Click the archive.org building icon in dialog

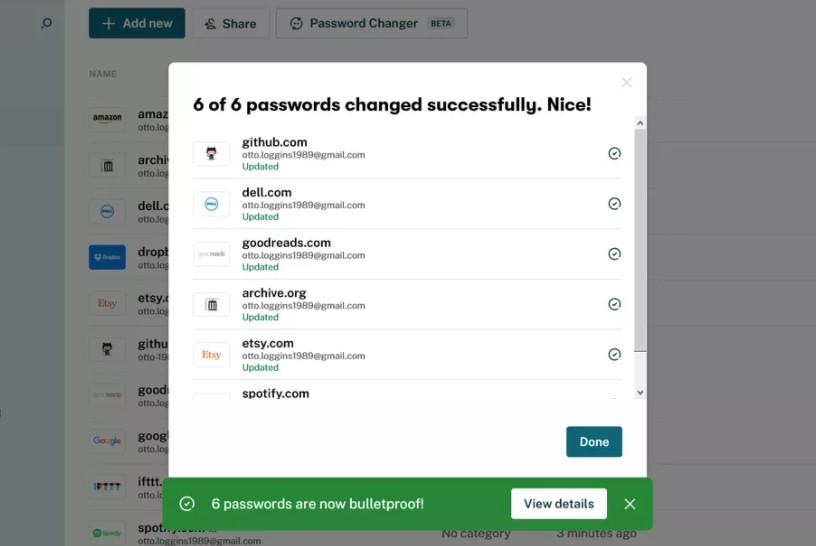[211, 304]
